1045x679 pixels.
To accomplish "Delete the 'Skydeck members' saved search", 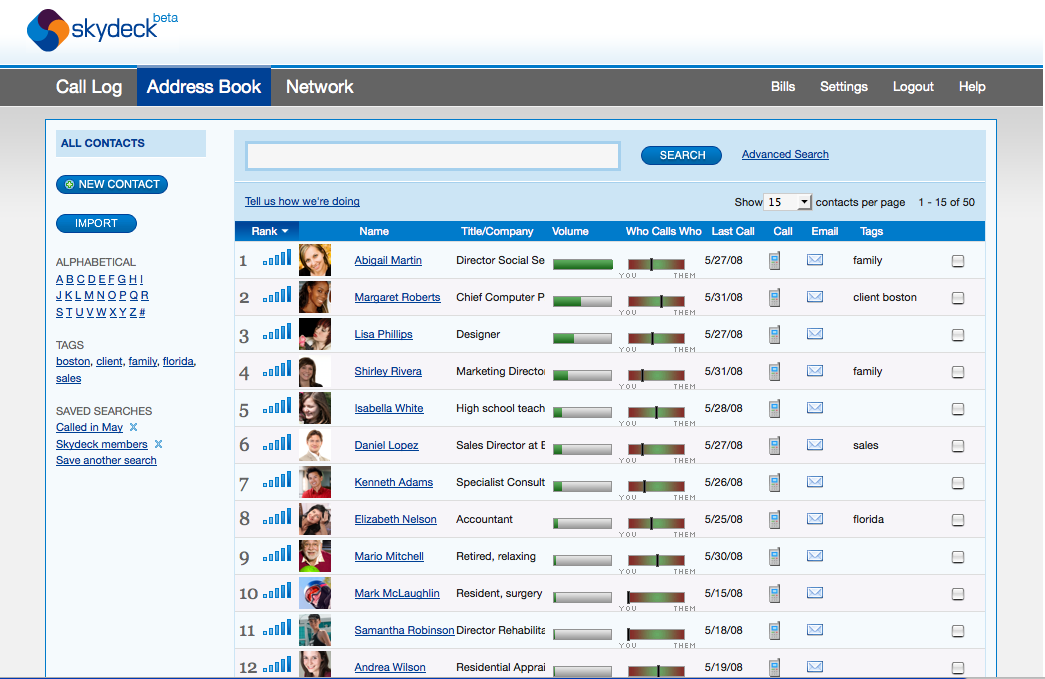I will 158,445.
